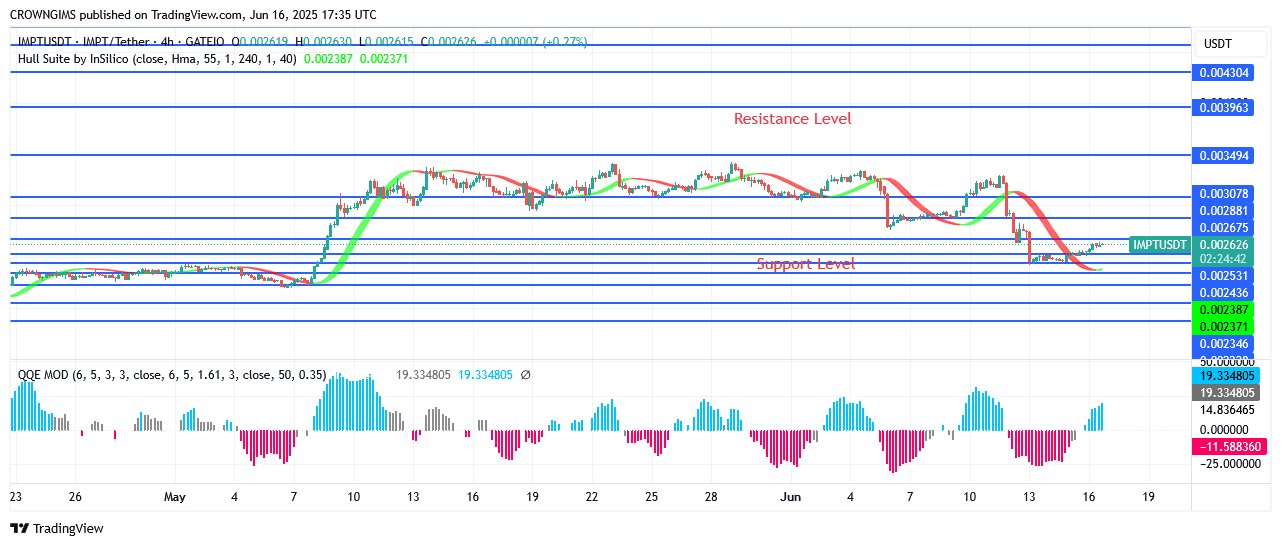Click the 0.002531 price label
This screenshot has width=1281, height=546.
pos(1223,275)
